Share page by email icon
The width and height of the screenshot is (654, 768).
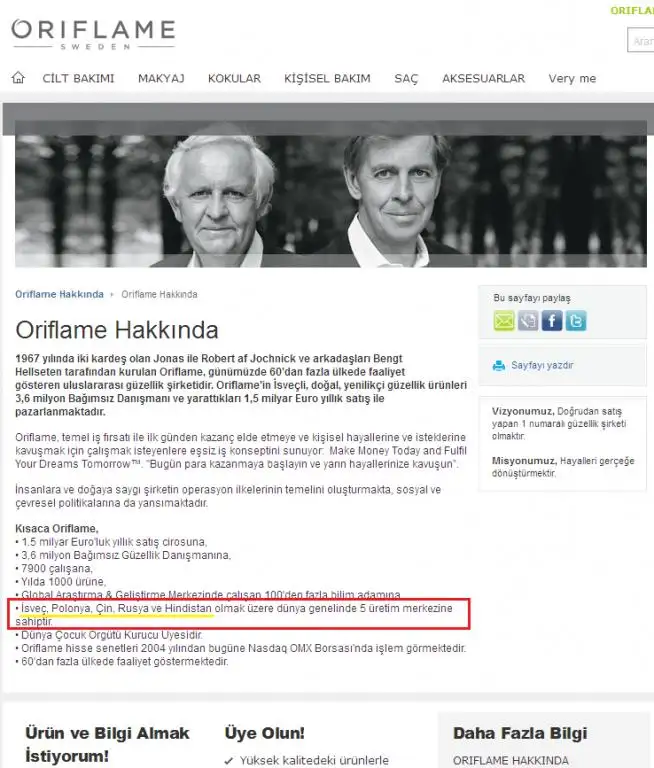point(504,321)
